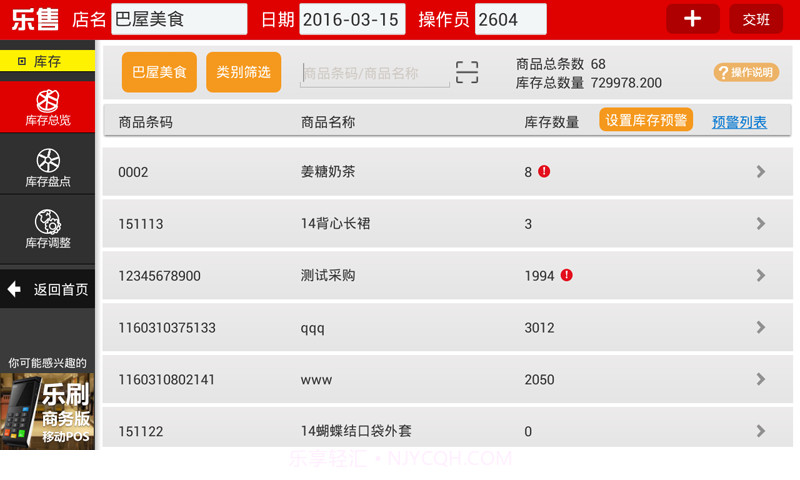Screen dimensions: 800x480
Task: Click 设置库存预警 button
Action: [646, 120]
